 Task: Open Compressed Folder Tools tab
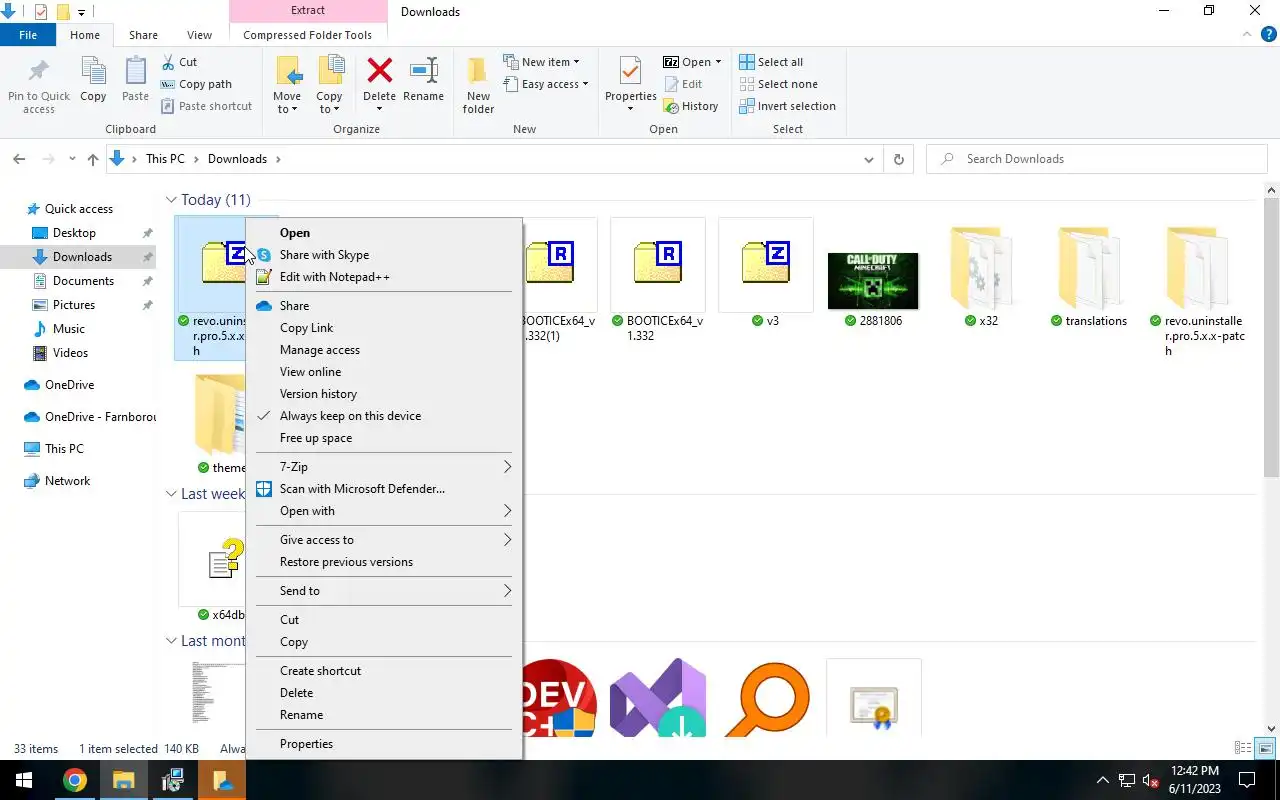click(307, 35)
